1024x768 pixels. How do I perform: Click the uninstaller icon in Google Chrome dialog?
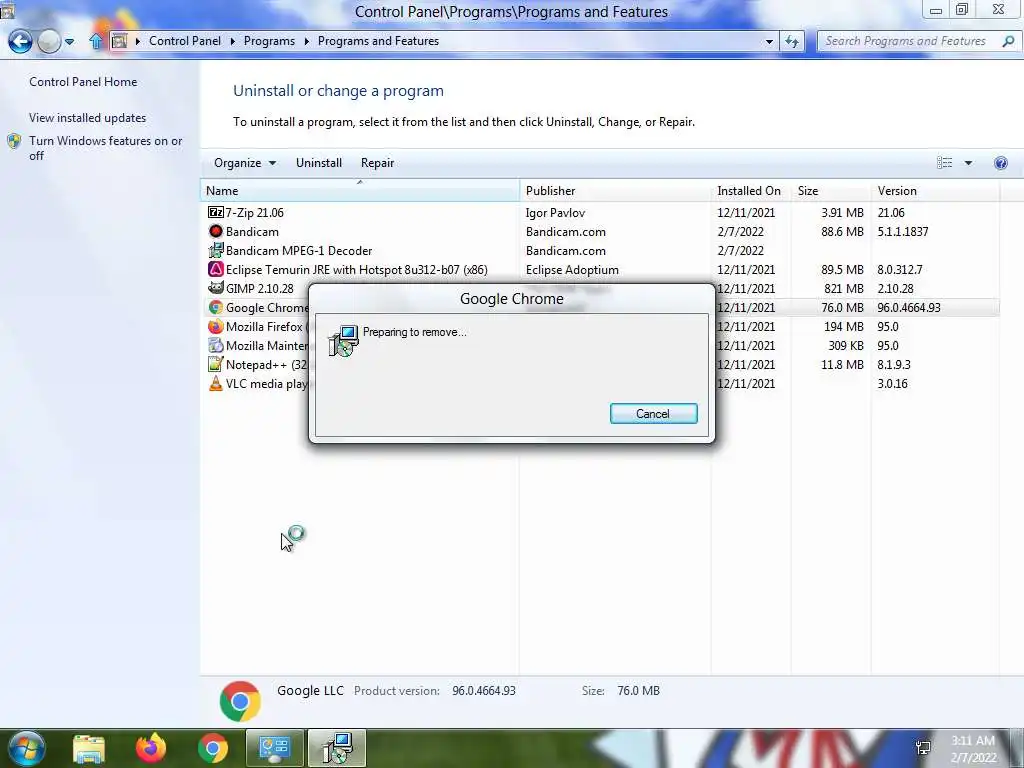point(344,340)
